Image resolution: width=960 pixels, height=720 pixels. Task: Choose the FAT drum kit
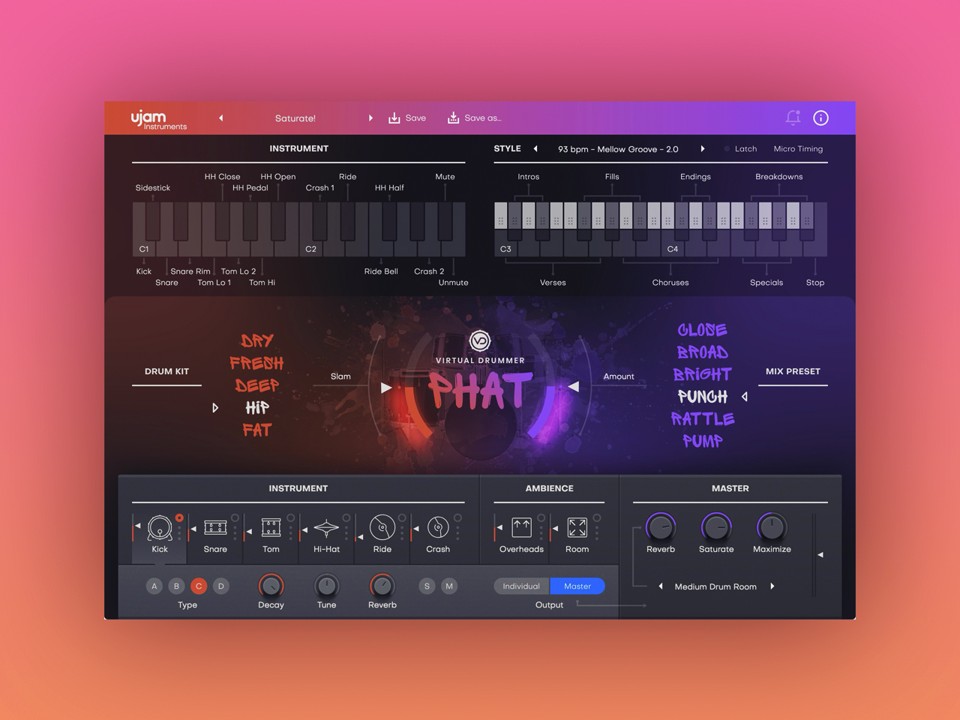tap(257, 430)
